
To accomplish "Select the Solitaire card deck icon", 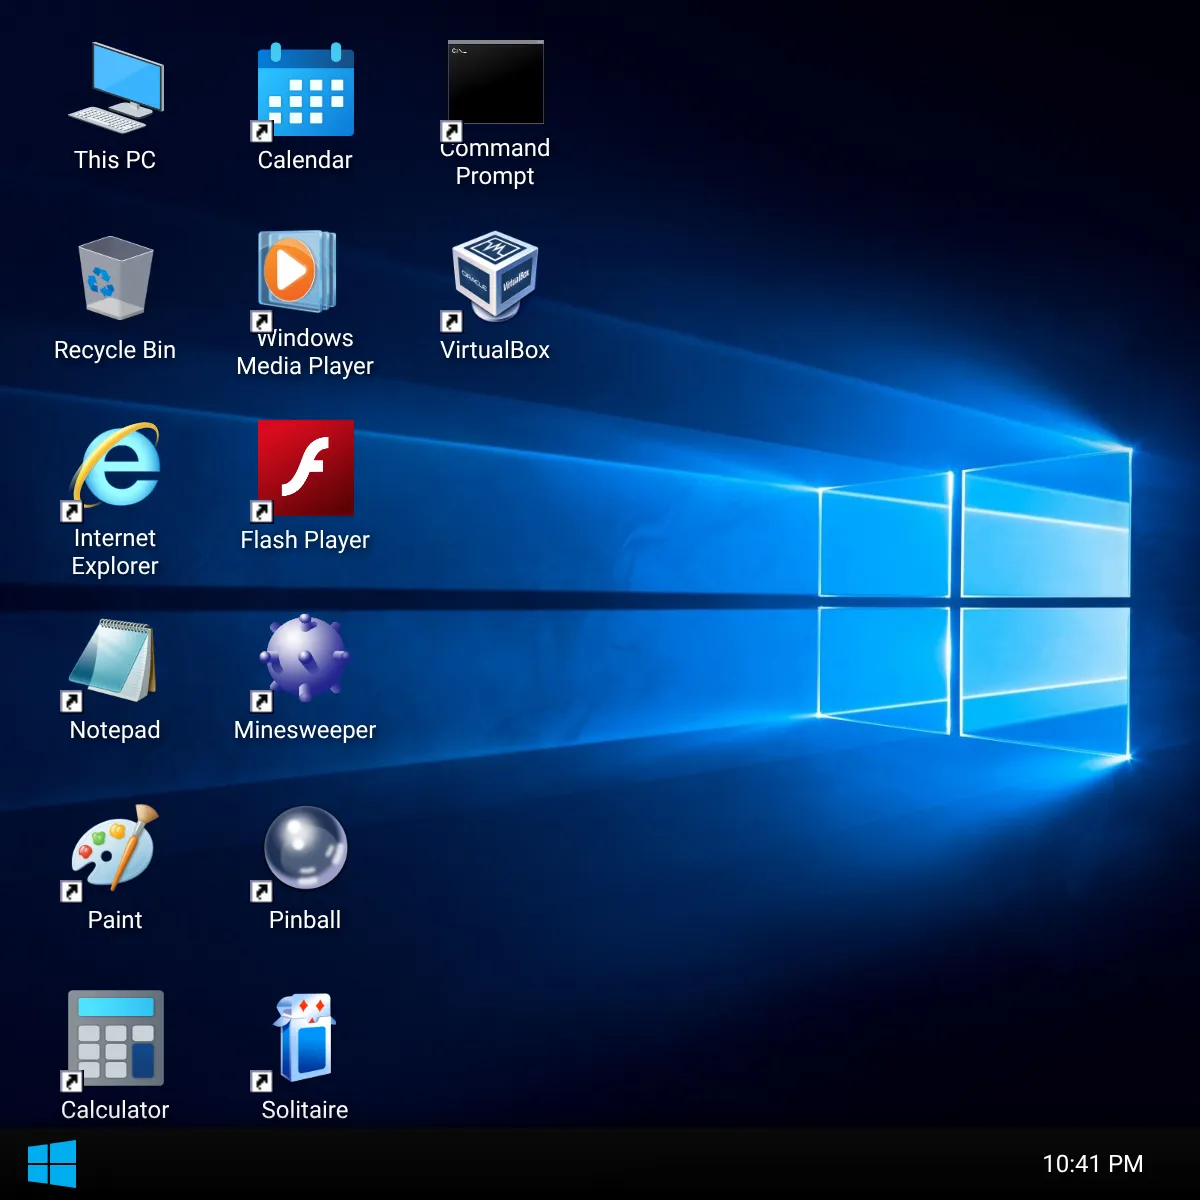I will (305, 1038).
